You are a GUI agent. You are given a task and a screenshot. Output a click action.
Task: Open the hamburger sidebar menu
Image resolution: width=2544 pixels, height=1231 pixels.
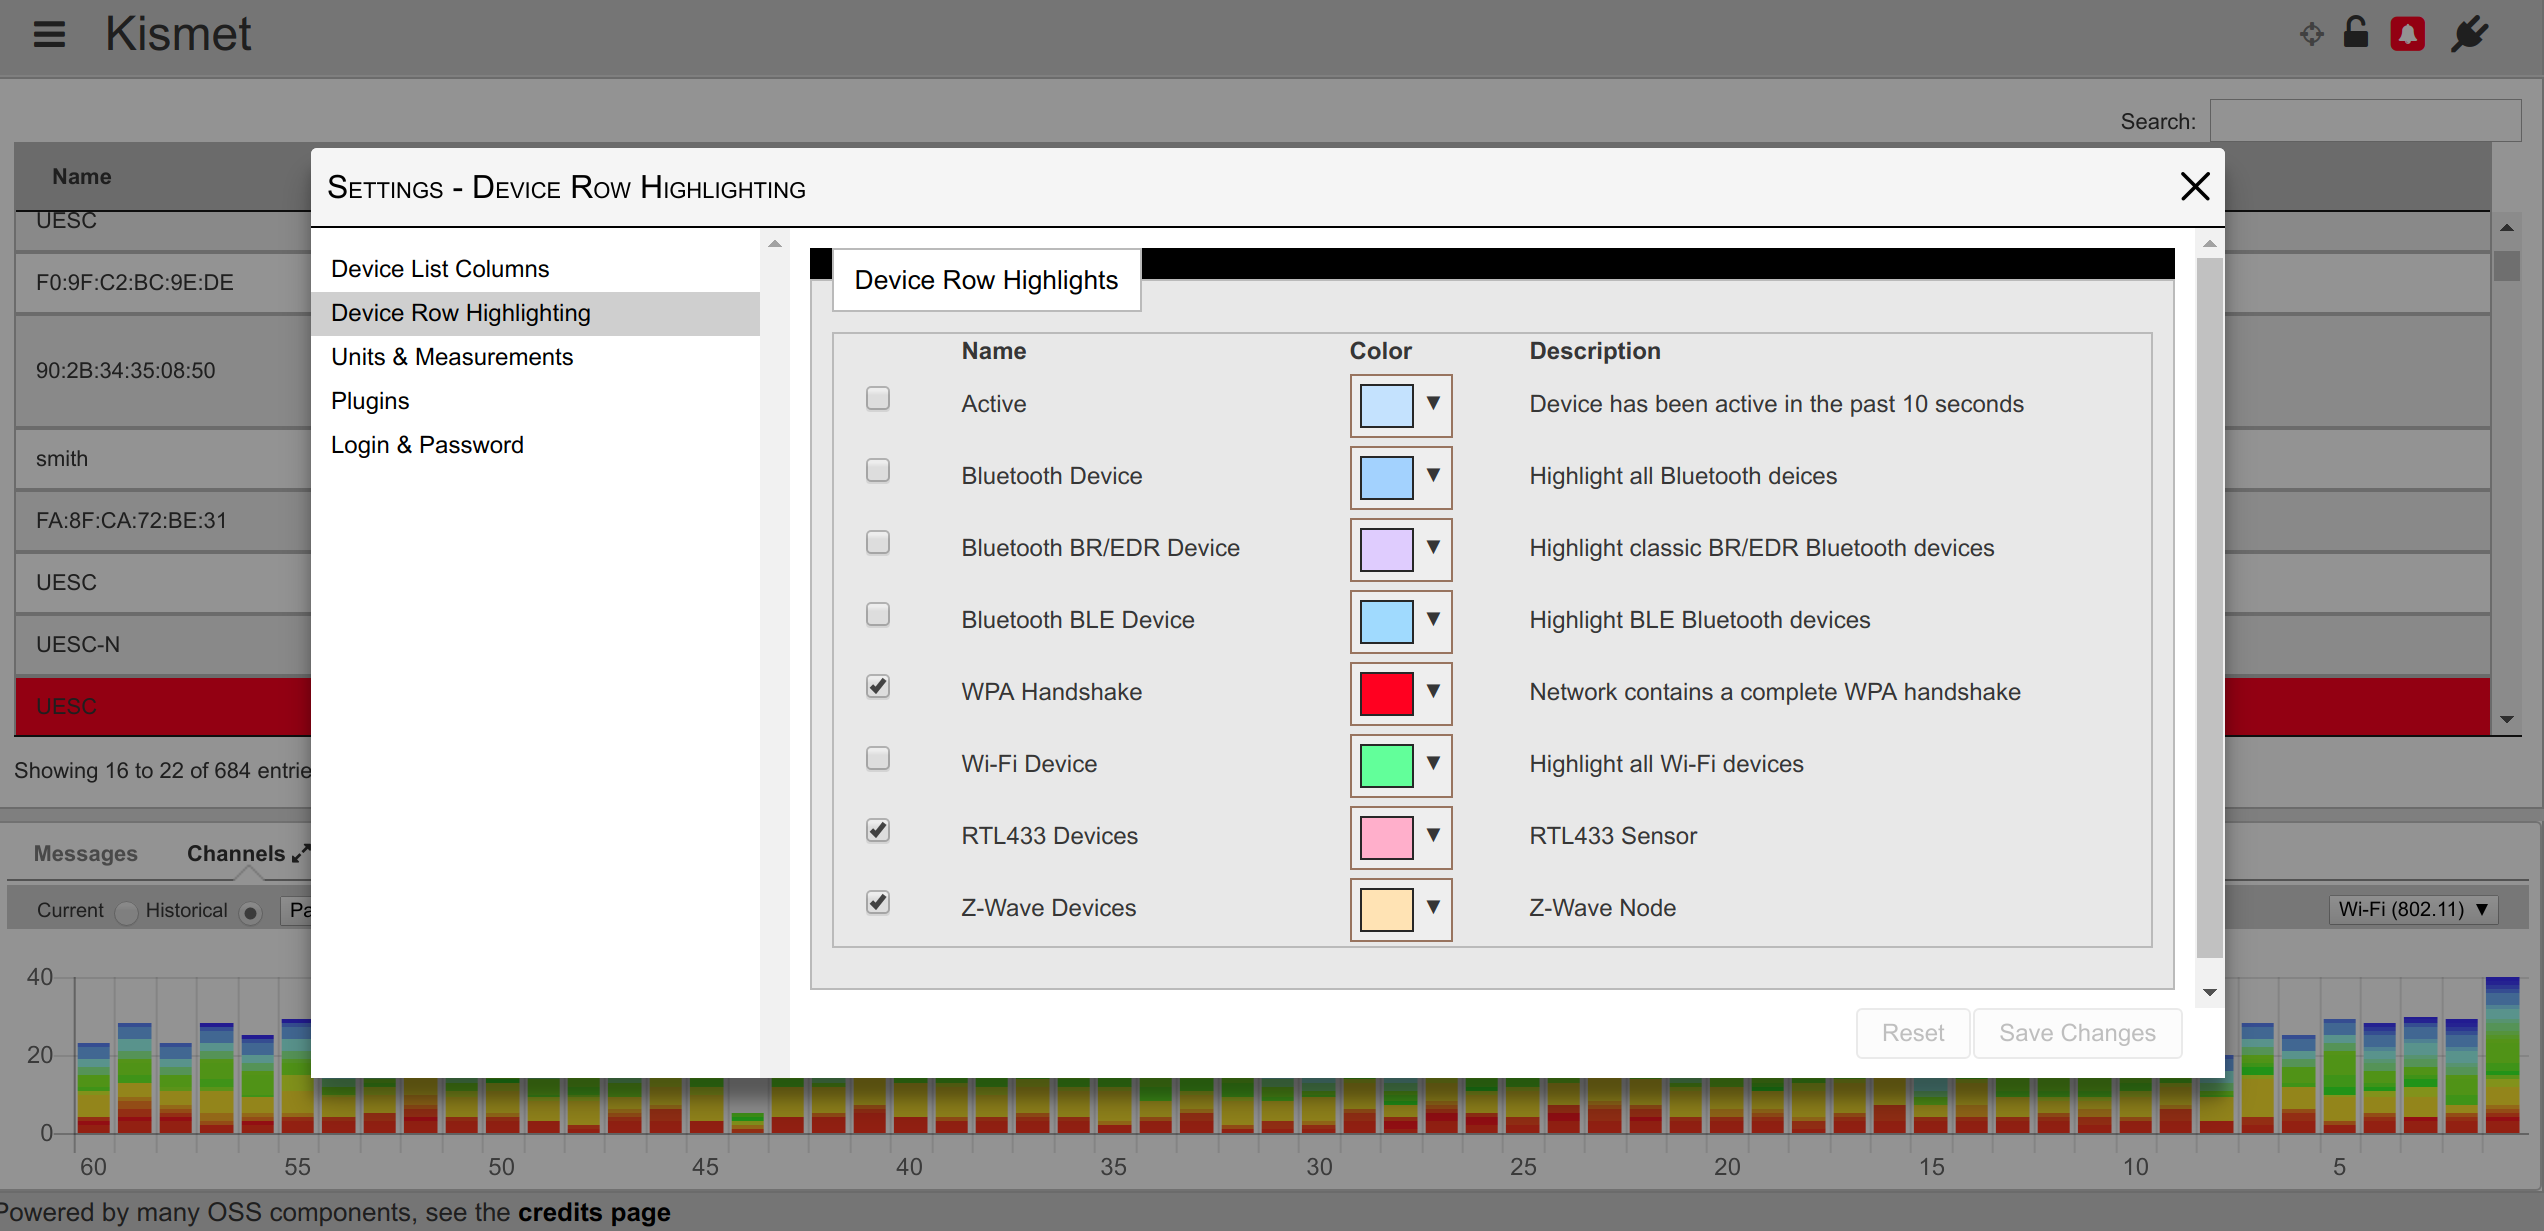(x=49, y=34)
